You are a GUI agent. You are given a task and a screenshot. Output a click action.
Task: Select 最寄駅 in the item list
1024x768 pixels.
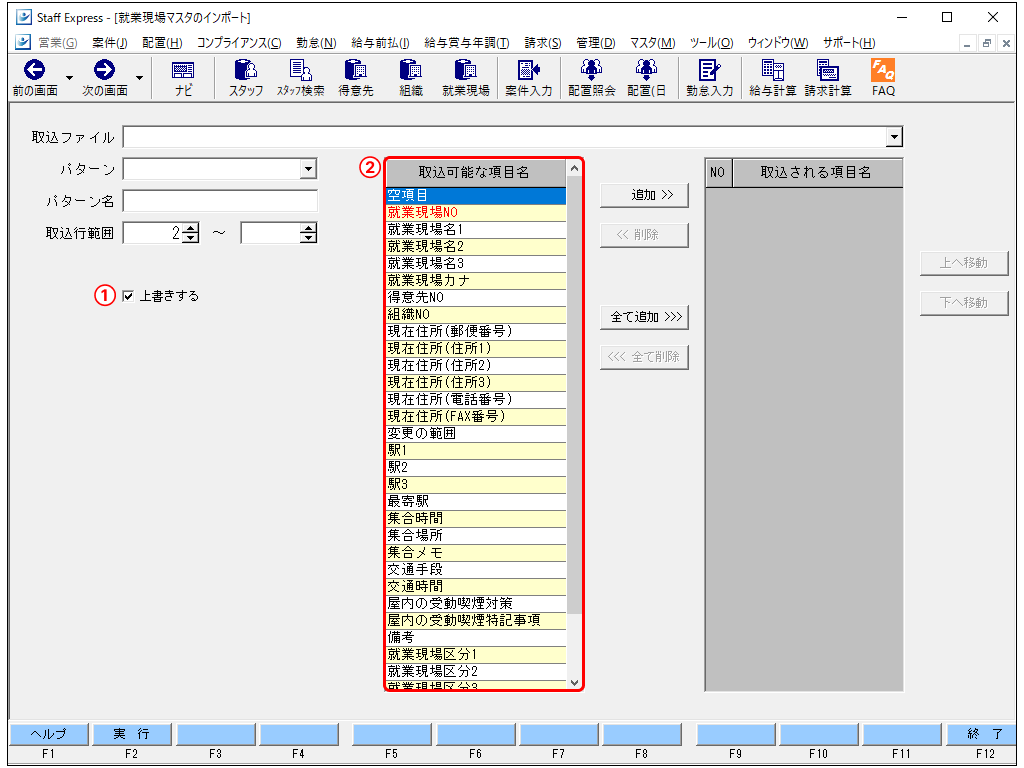pyautogui.click(x=476, y=501)
